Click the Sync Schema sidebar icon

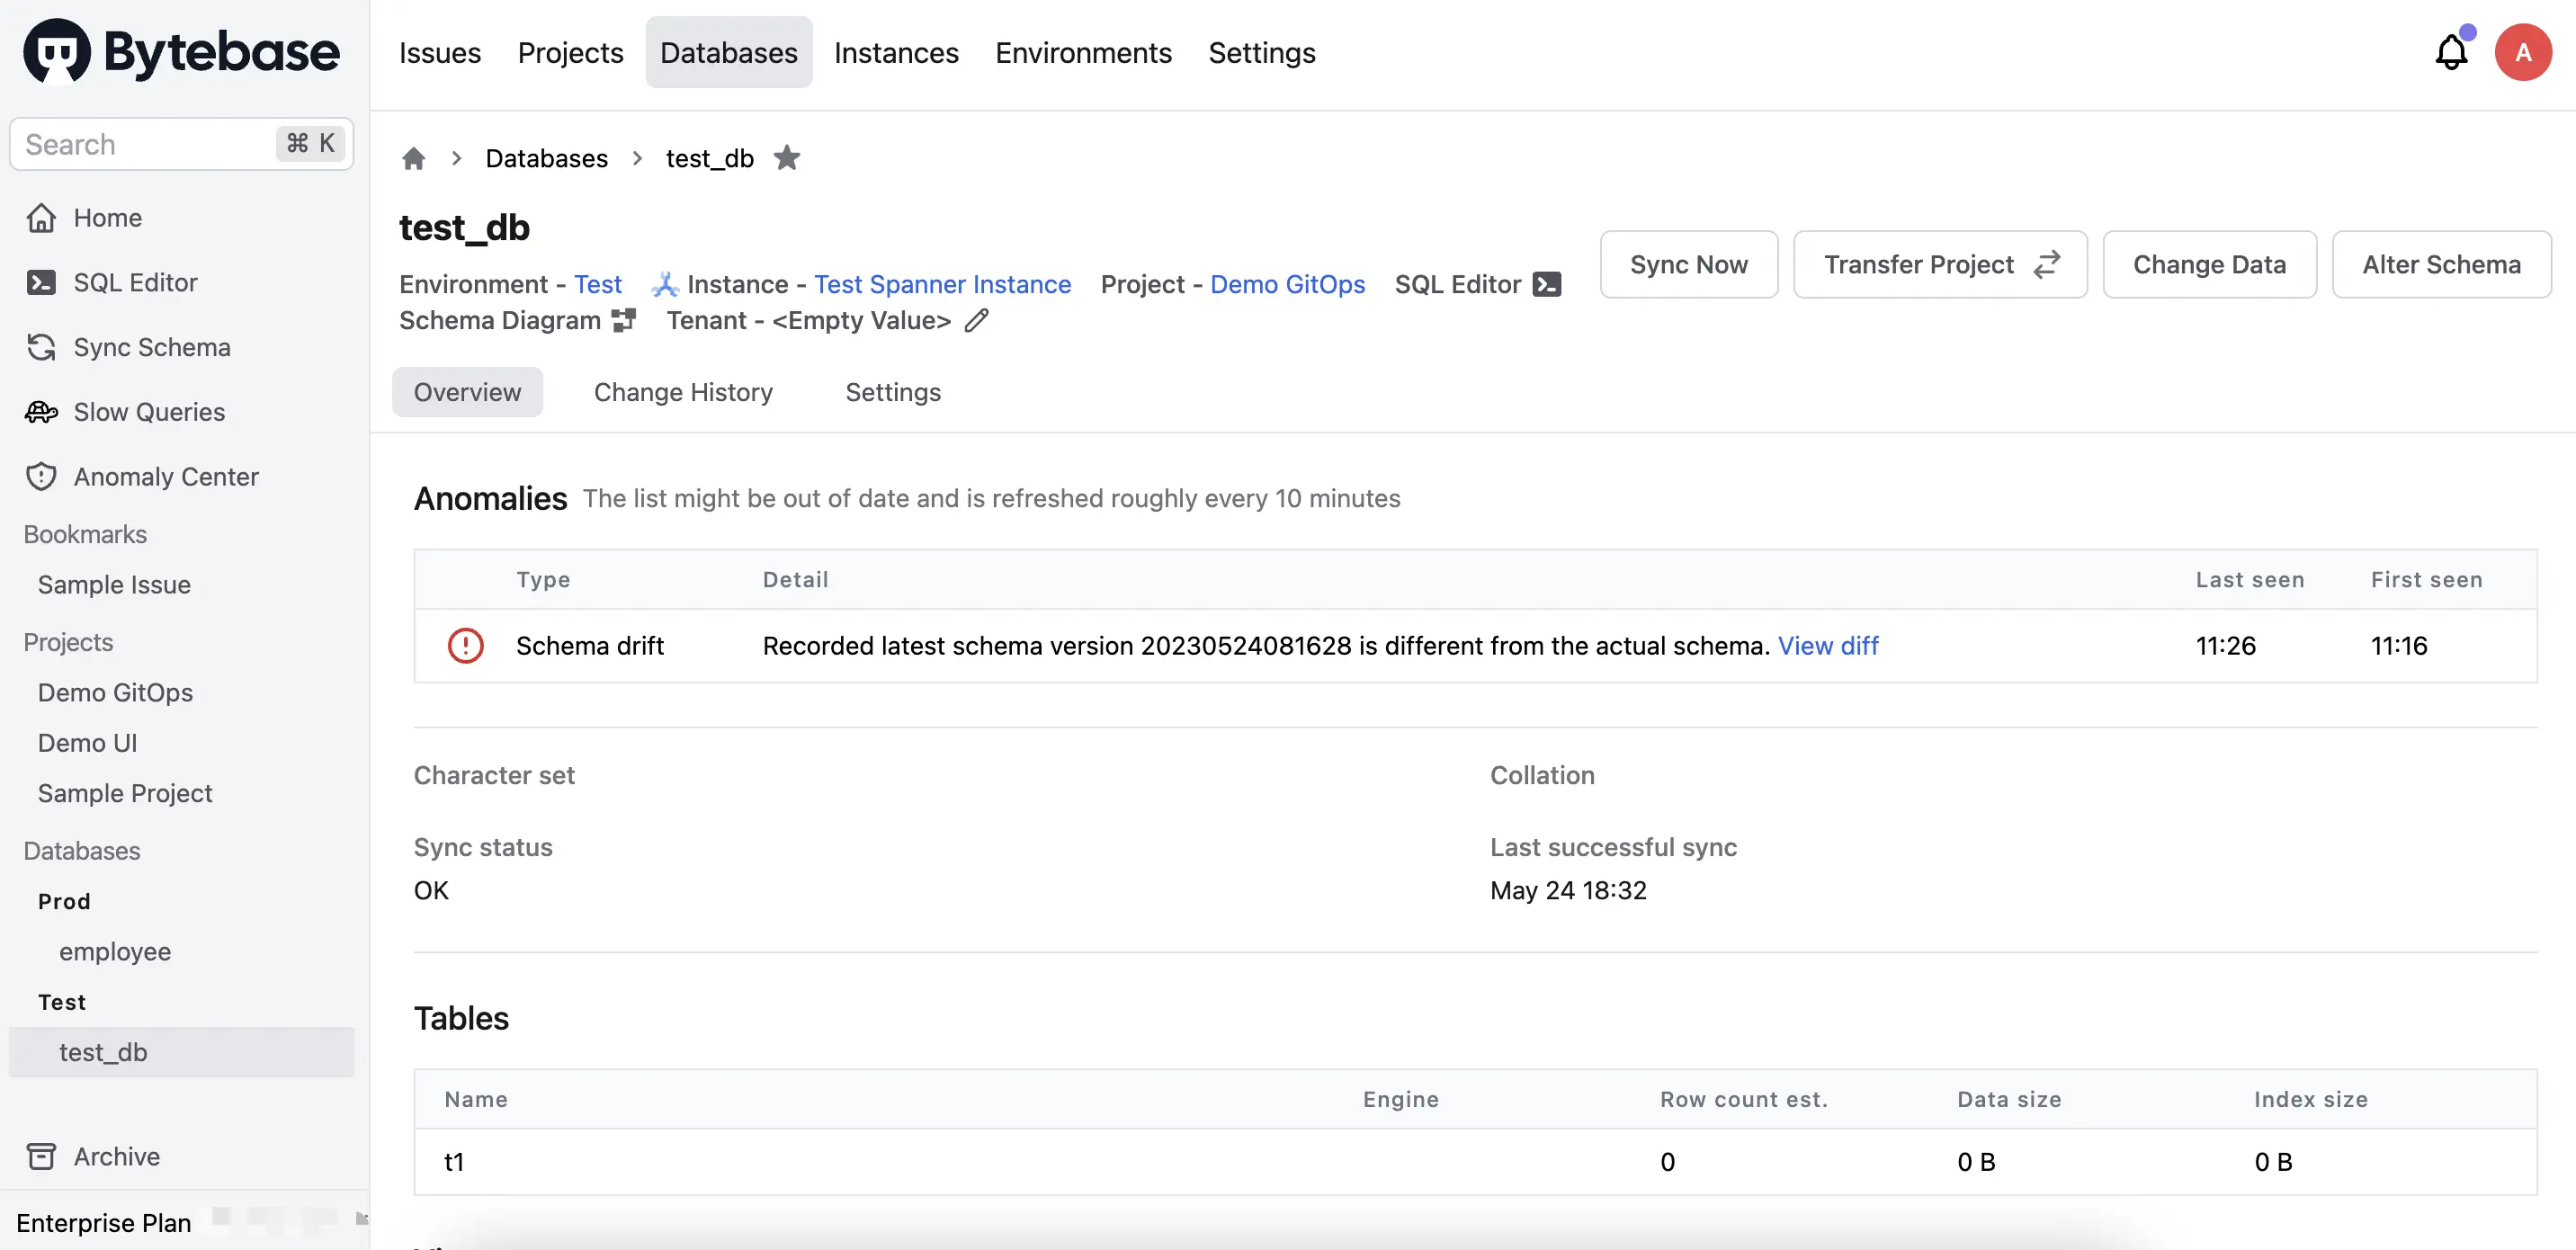[x=41, y=347]
